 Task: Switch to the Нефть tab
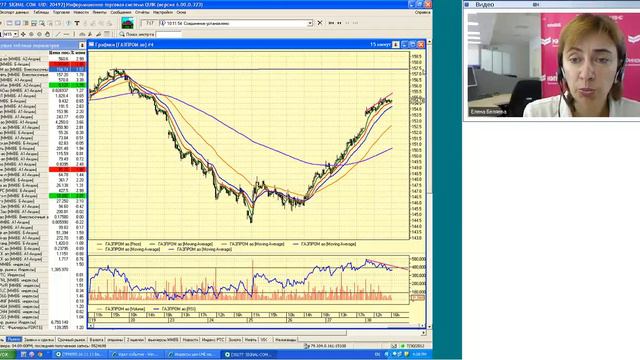tap(251, 340)
